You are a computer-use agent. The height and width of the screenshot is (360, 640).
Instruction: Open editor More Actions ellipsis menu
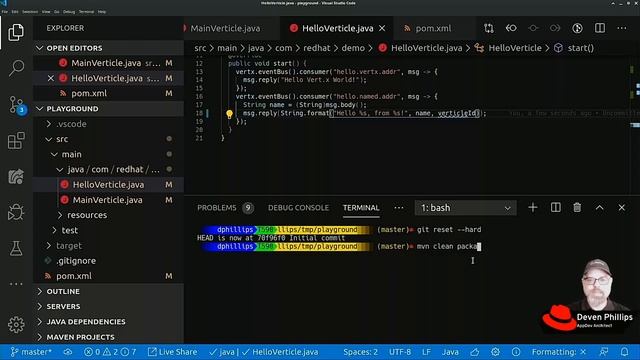(x=622, y=28)
